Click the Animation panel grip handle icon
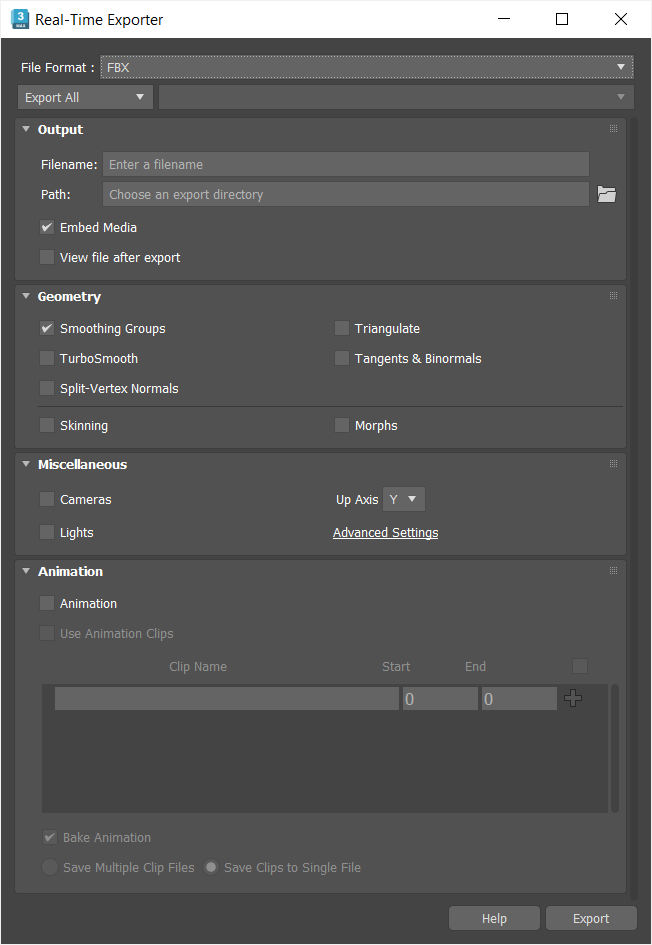 [x=613, y=571]
